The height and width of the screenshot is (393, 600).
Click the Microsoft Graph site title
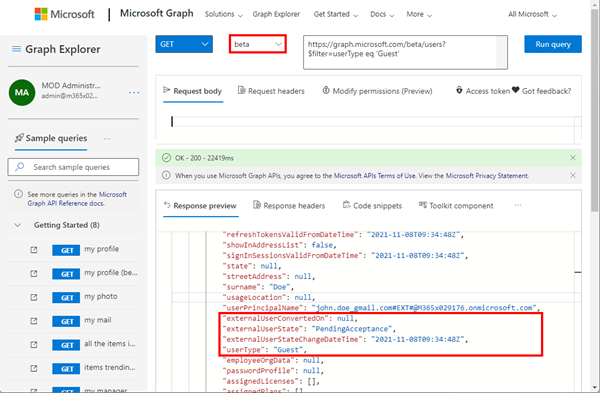pyautogui.click(x=157, y=13)
